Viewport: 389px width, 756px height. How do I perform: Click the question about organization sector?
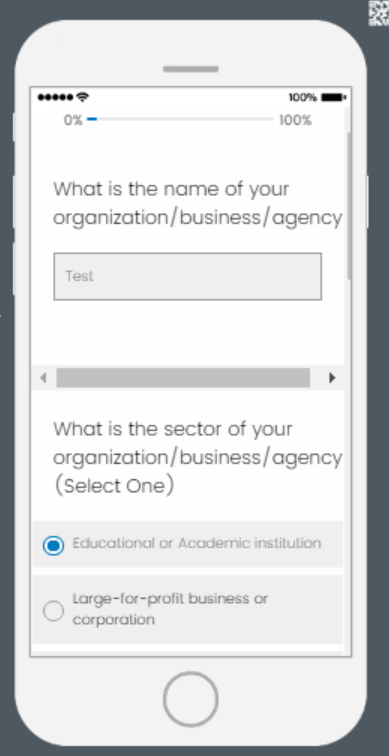[198, 457]
